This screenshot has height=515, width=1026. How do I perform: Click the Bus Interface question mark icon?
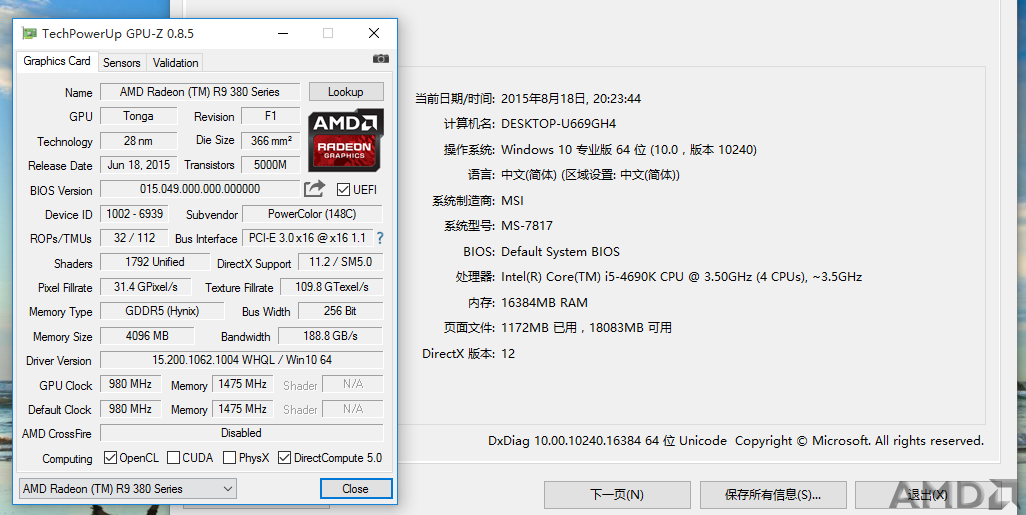pos(380,238)
